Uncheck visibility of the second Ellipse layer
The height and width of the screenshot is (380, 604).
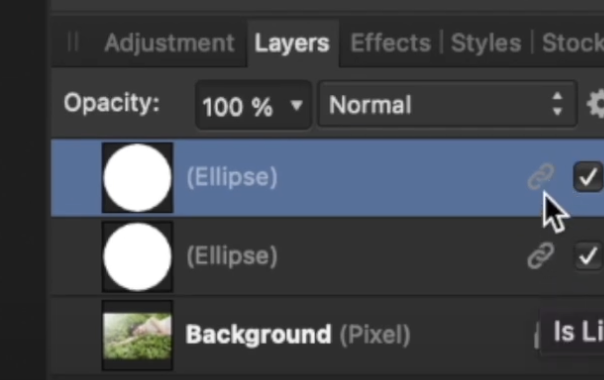pyautogui.click(x=588, y=256)
